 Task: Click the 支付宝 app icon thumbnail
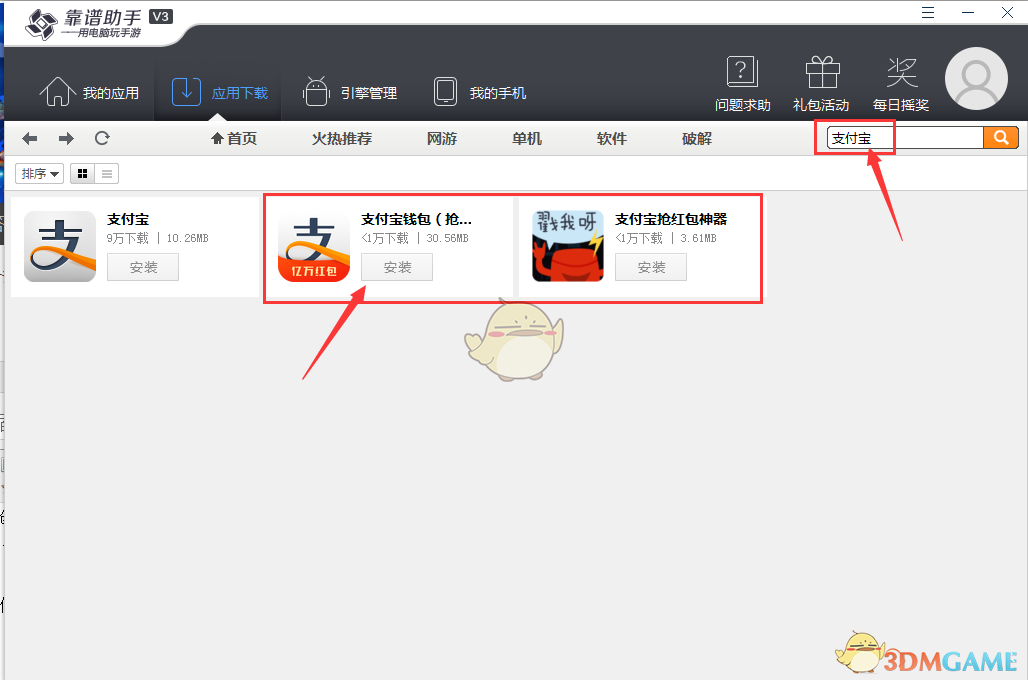coord(60,247)
